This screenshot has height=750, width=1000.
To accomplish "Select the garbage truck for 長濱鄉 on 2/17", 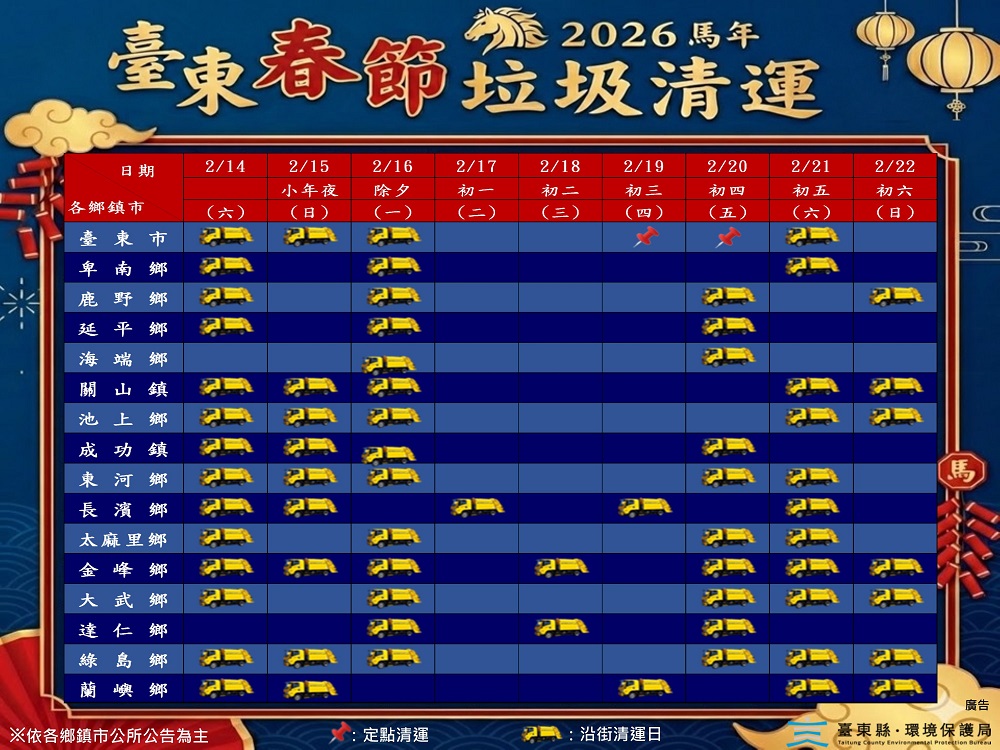I will (x=477, y=507).
